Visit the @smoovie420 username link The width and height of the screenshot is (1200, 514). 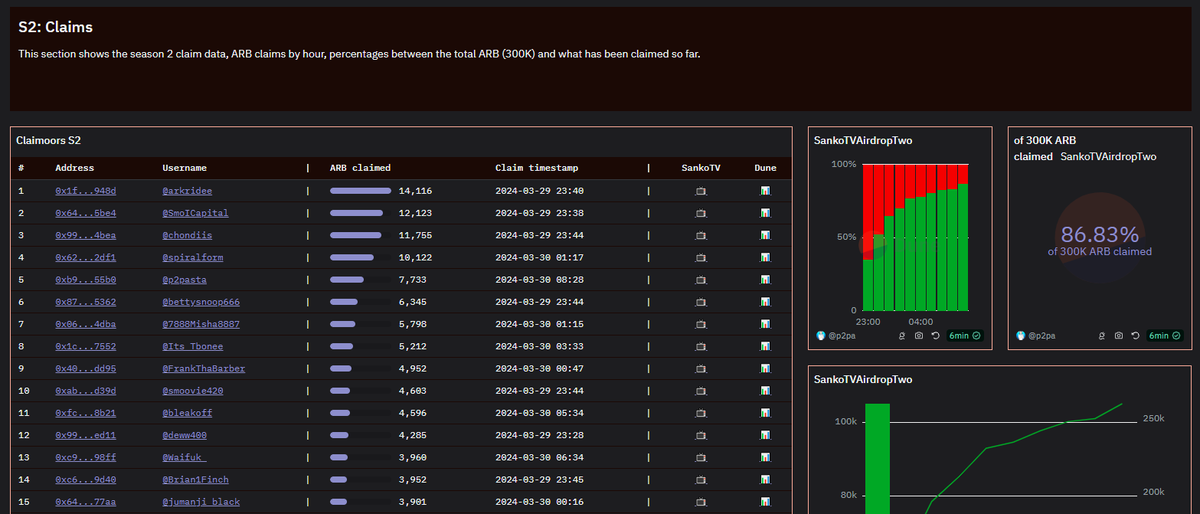point(193,390)
